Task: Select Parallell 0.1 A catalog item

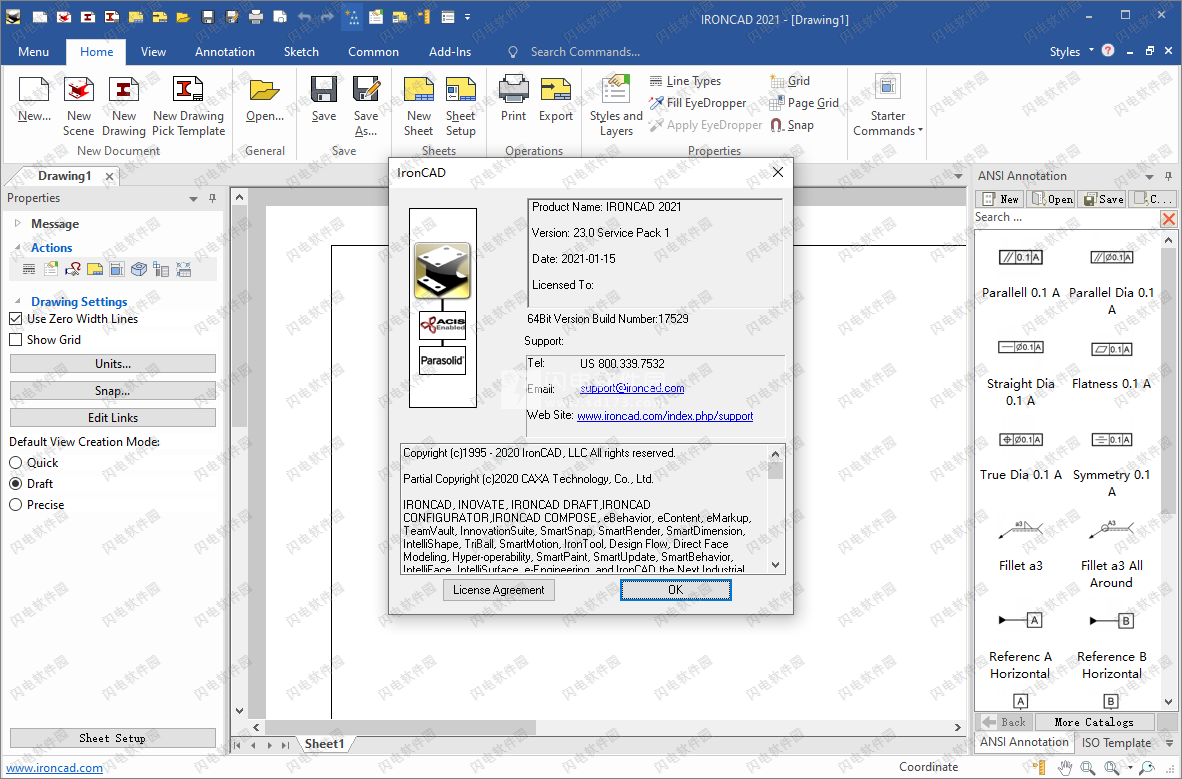Action: tap(1021, 274)
